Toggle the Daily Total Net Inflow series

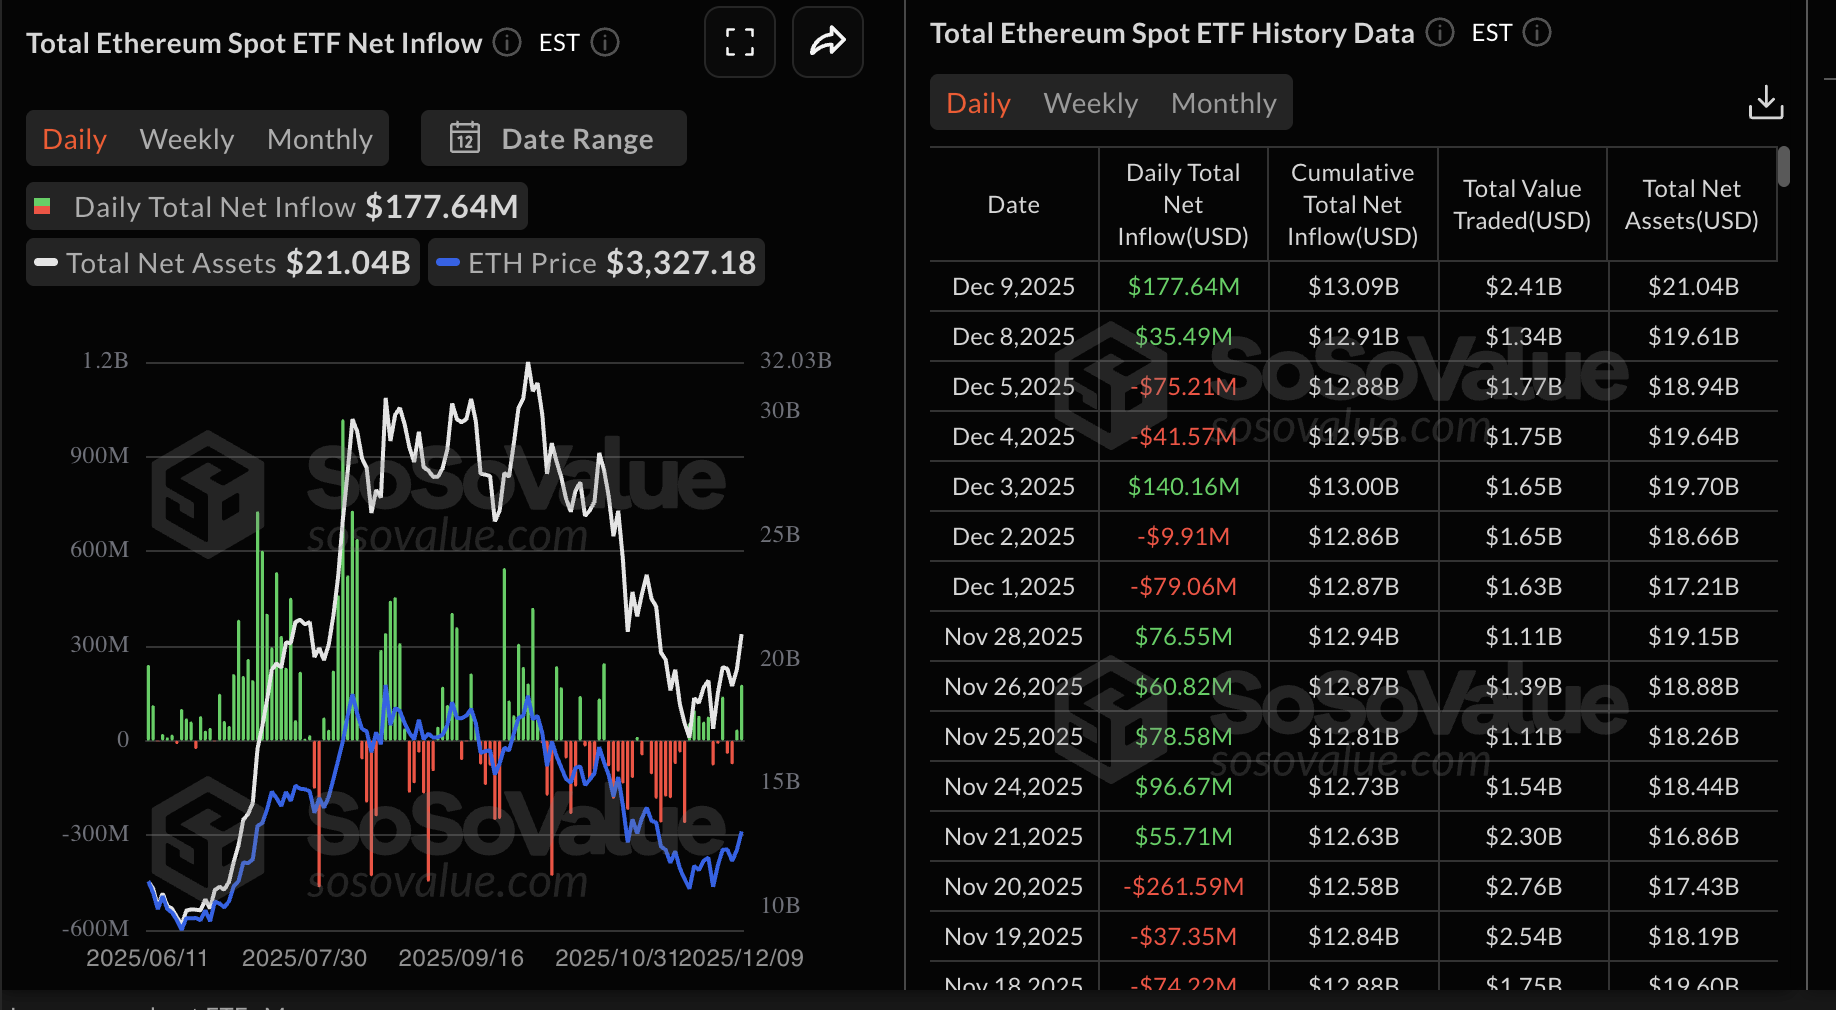coord(275,206)
